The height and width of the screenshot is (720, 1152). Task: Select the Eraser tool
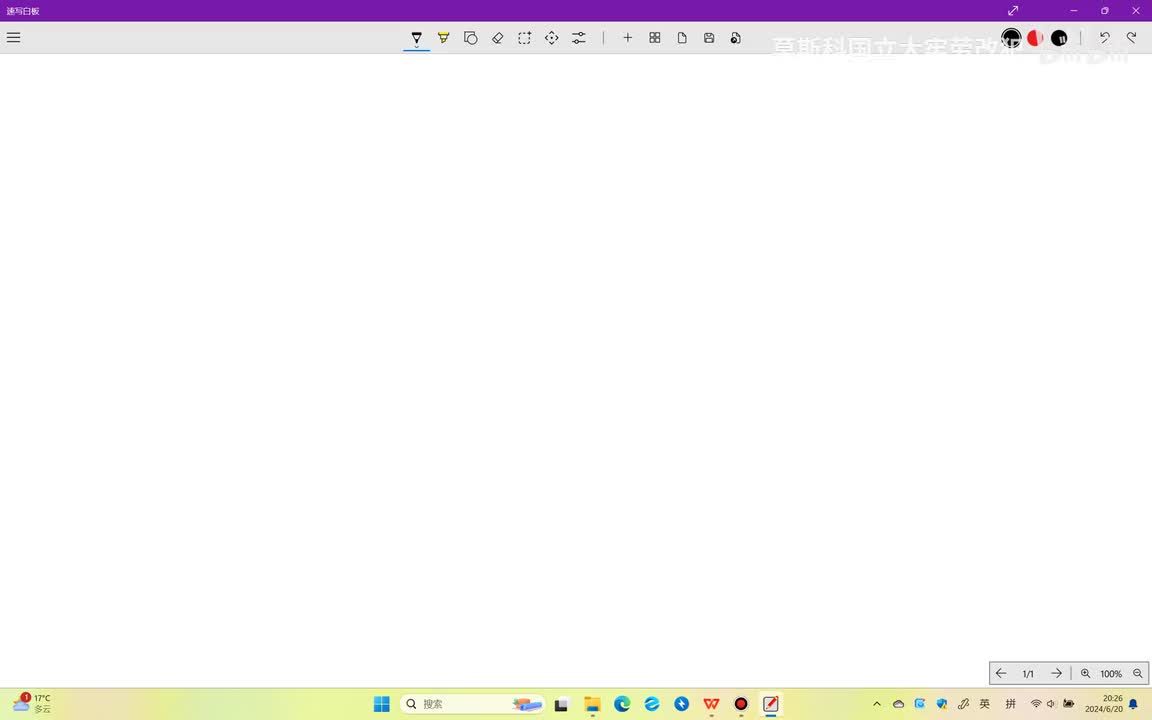point(497,37)
